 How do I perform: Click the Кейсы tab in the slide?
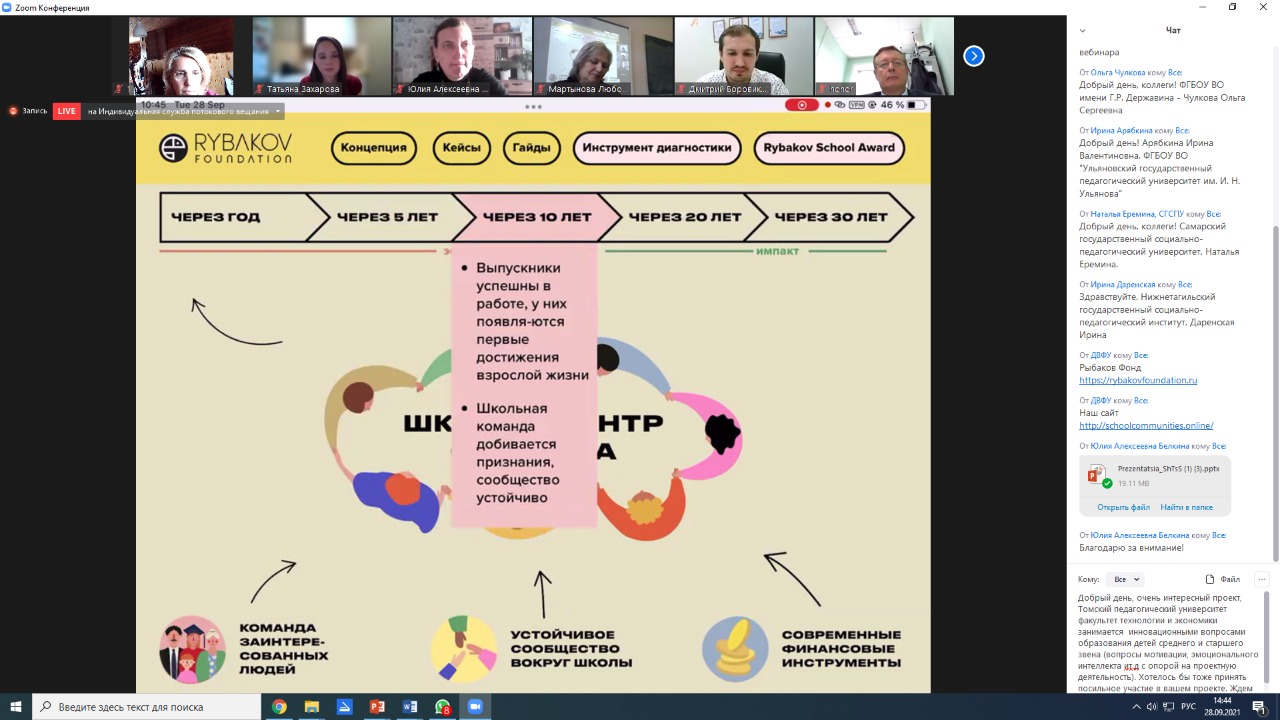pyautogui.click(x=462, y=148)
